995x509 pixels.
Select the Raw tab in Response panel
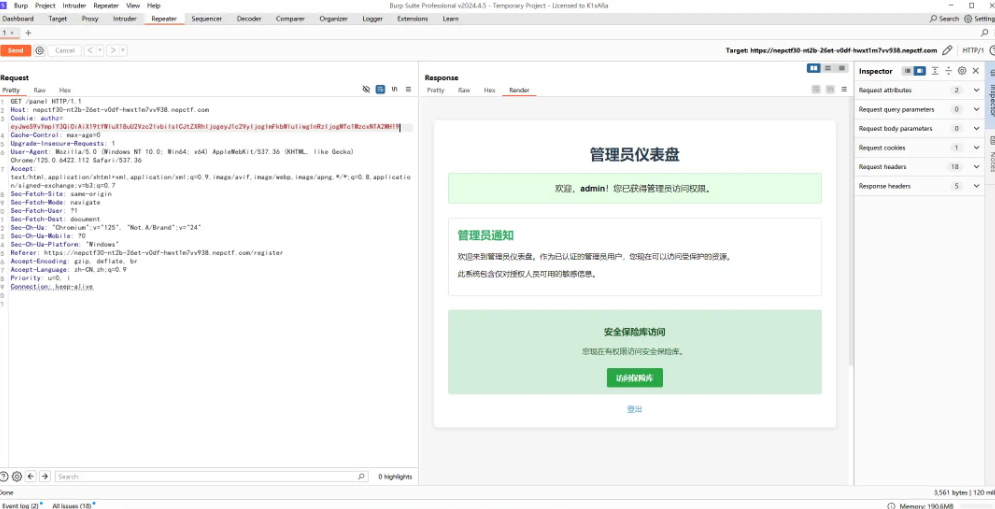click(464, 90)
